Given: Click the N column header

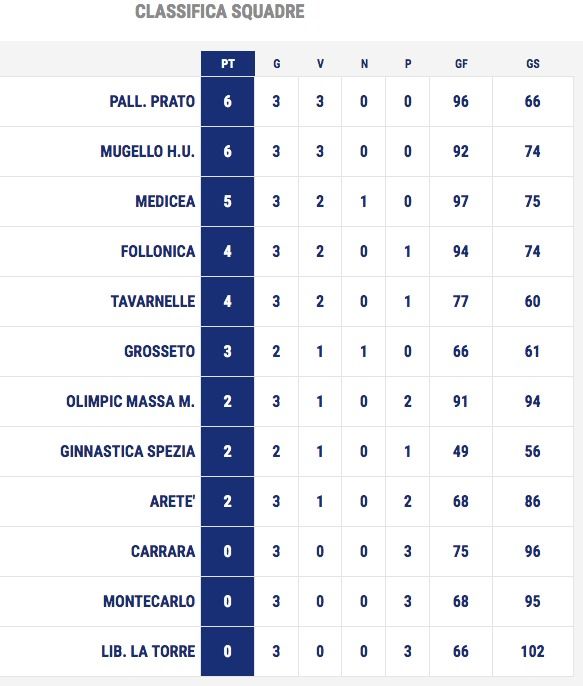Looking at the screenshot, I should [364, 64].
